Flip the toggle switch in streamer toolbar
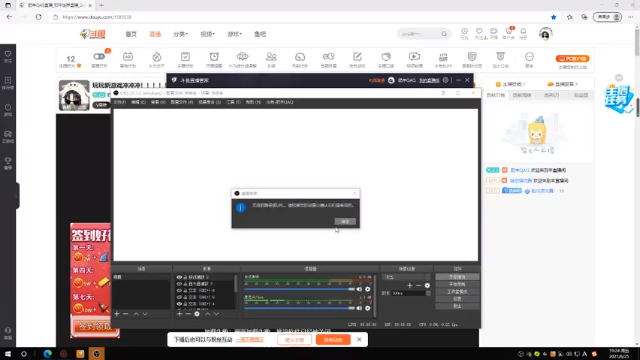The width and height of the screenshot is (640, 360). pyautogui.click(x=99, y=56)
